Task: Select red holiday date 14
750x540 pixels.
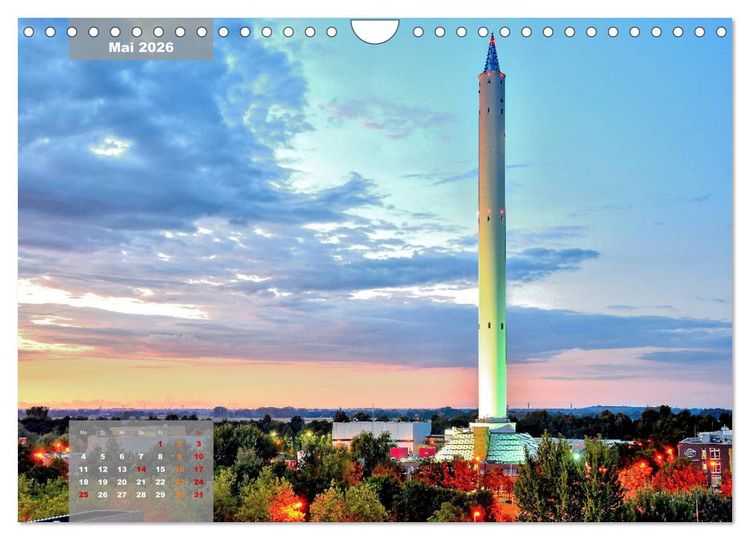Action: [x=141, y=470]
